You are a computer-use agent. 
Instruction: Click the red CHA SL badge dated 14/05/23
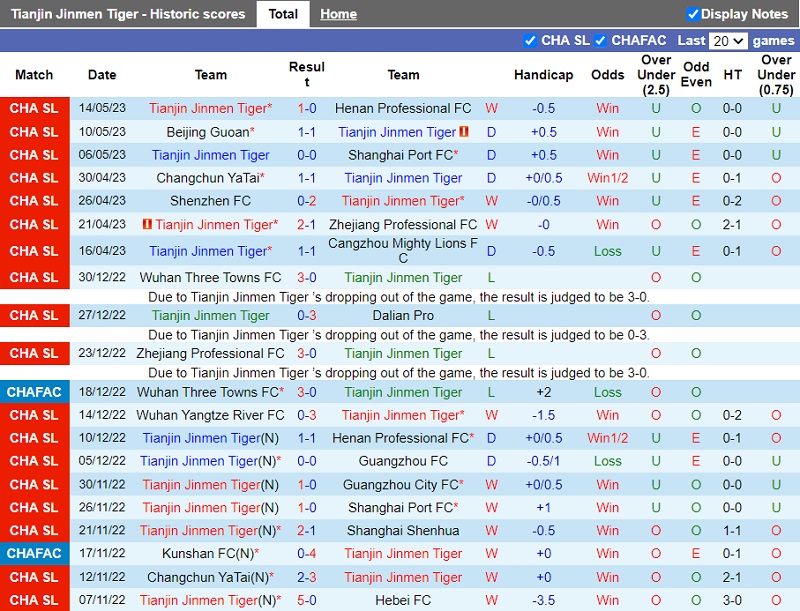pyautogui.click(x=35, y=108)
